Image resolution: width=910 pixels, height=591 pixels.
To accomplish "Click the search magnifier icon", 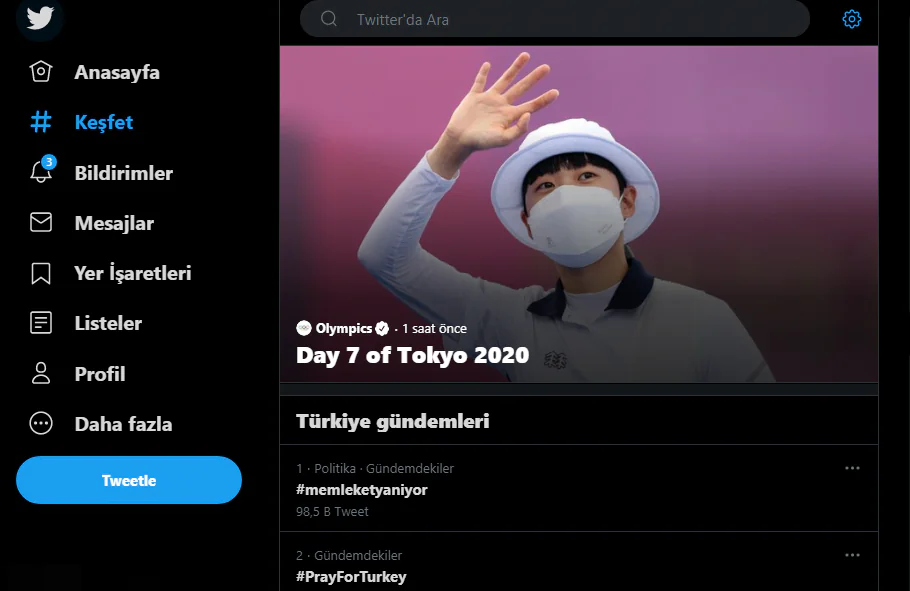I will 329,19.
